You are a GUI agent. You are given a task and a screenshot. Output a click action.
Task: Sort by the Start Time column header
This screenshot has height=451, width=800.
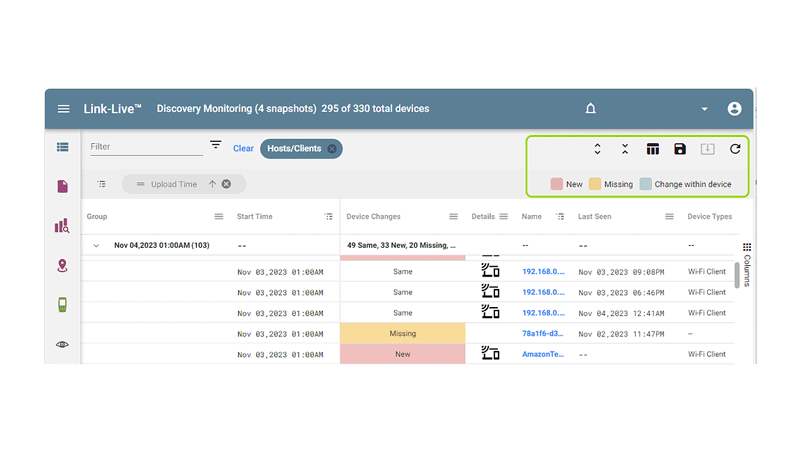click(x=255, y=216)
